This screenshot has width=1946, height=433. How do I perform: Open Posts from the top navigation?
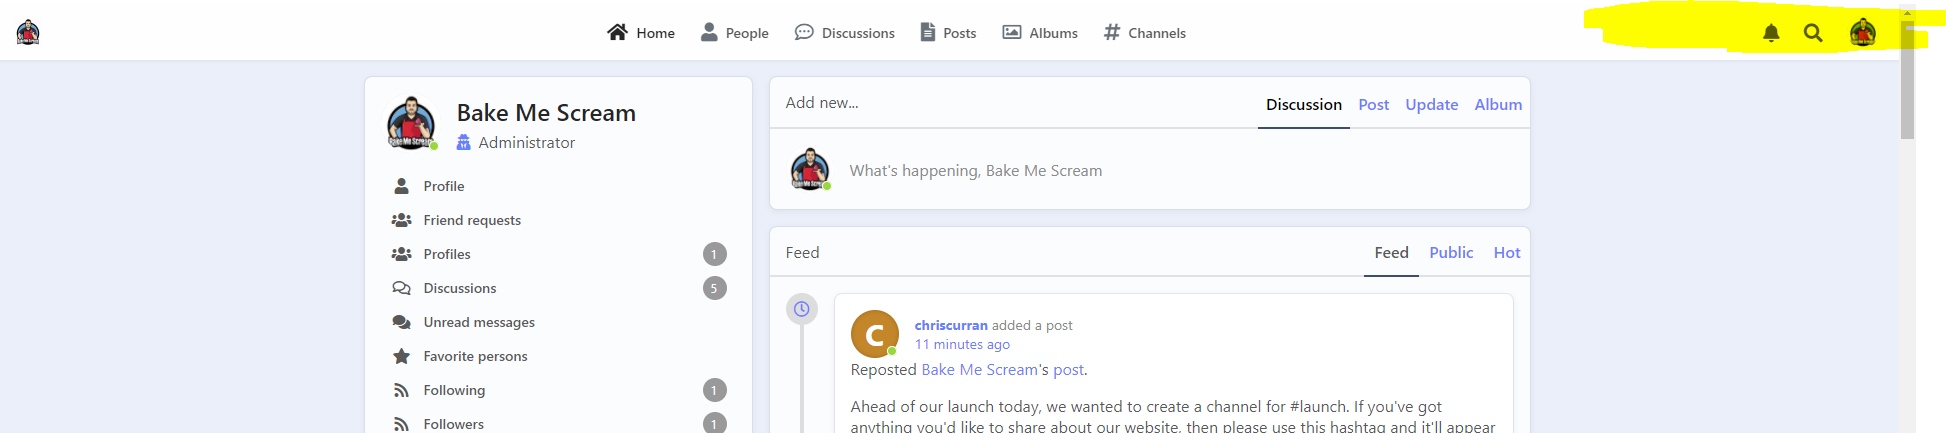click(948, 33)
